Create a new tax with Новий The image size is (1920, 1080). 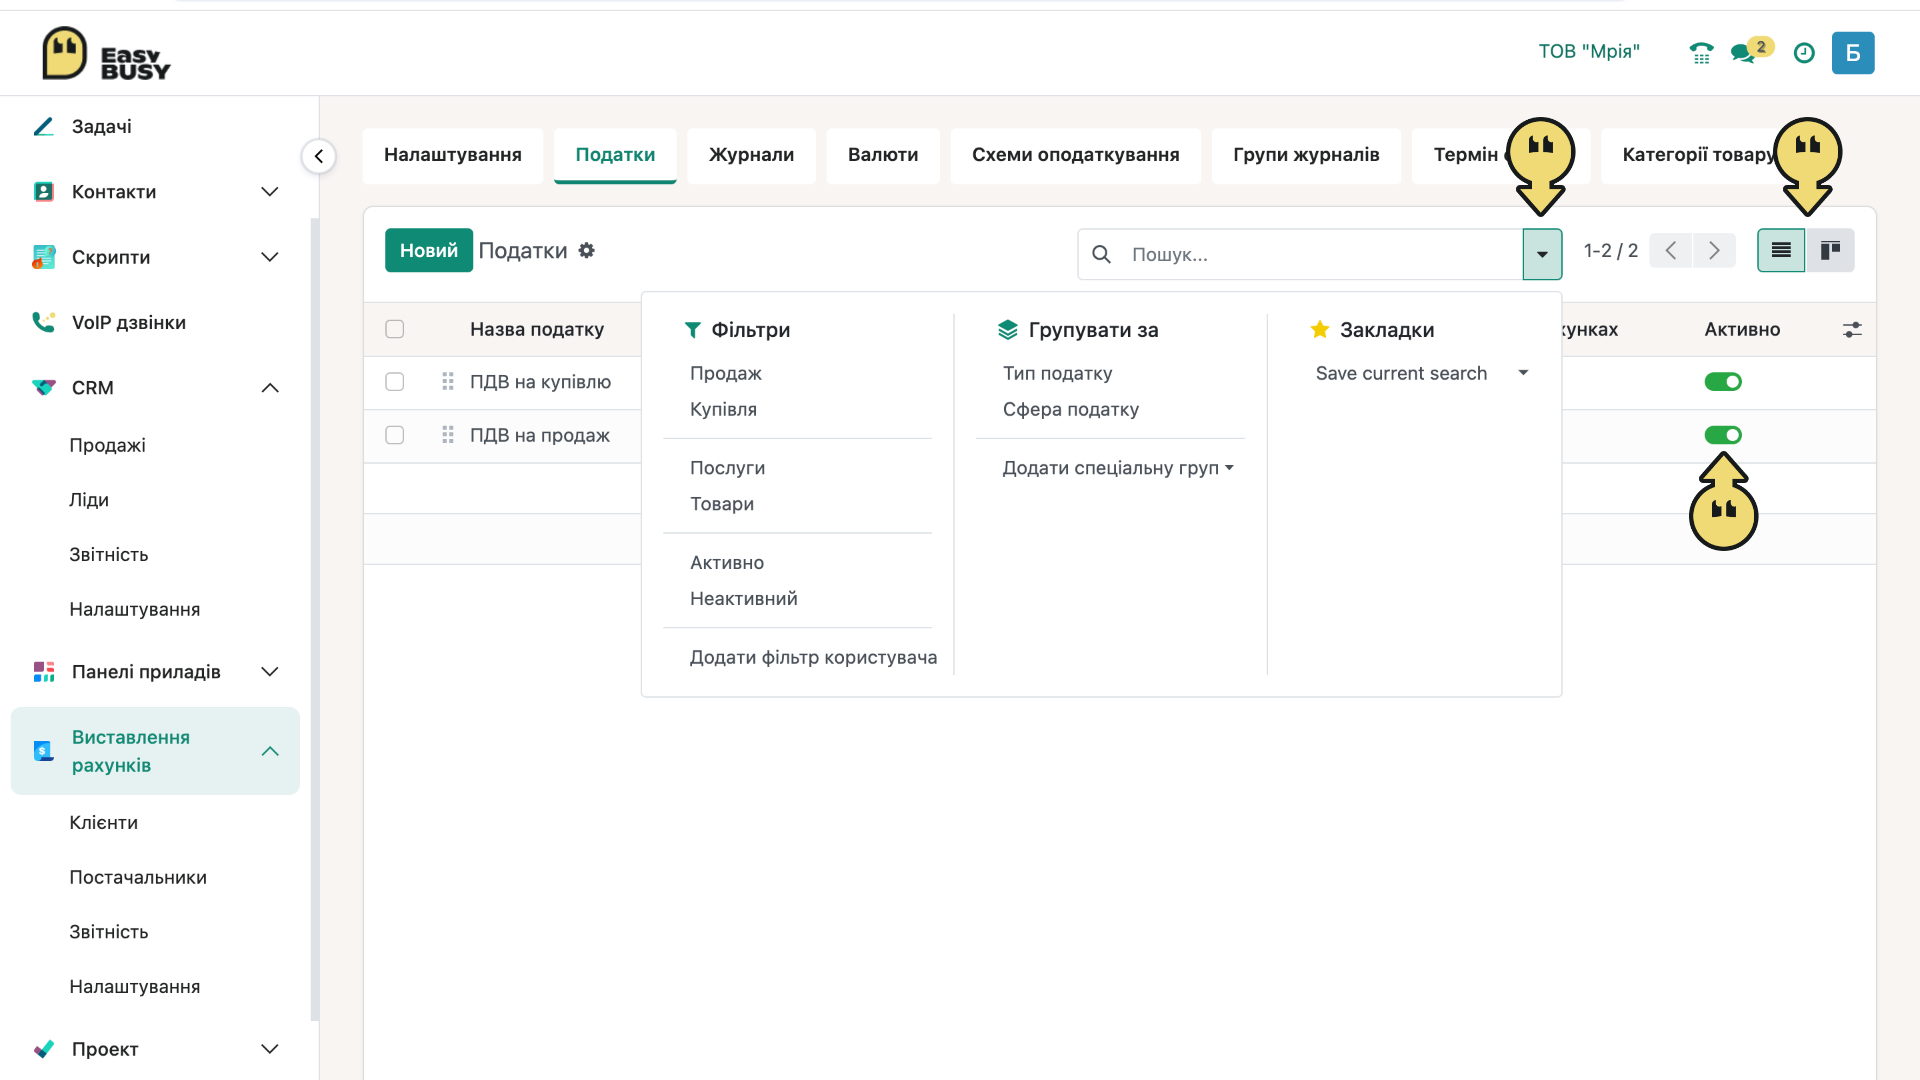[429, 250]
